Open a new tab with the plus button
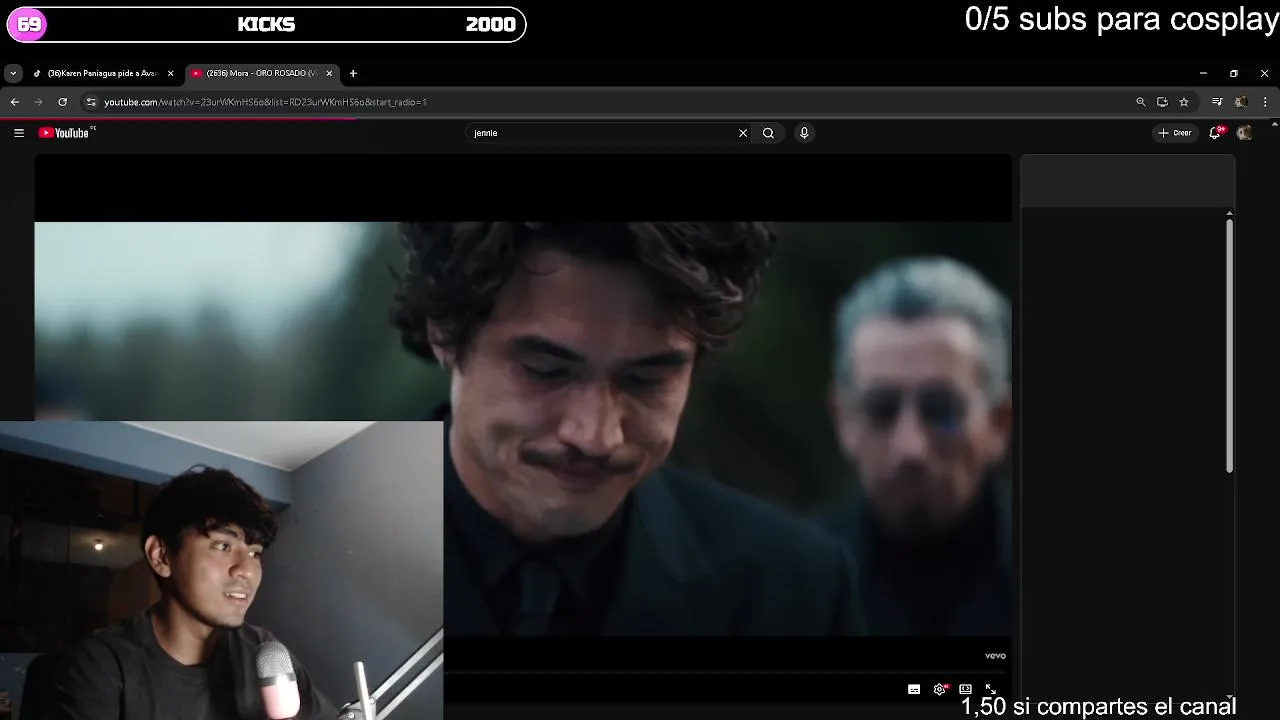 (353, 73)
